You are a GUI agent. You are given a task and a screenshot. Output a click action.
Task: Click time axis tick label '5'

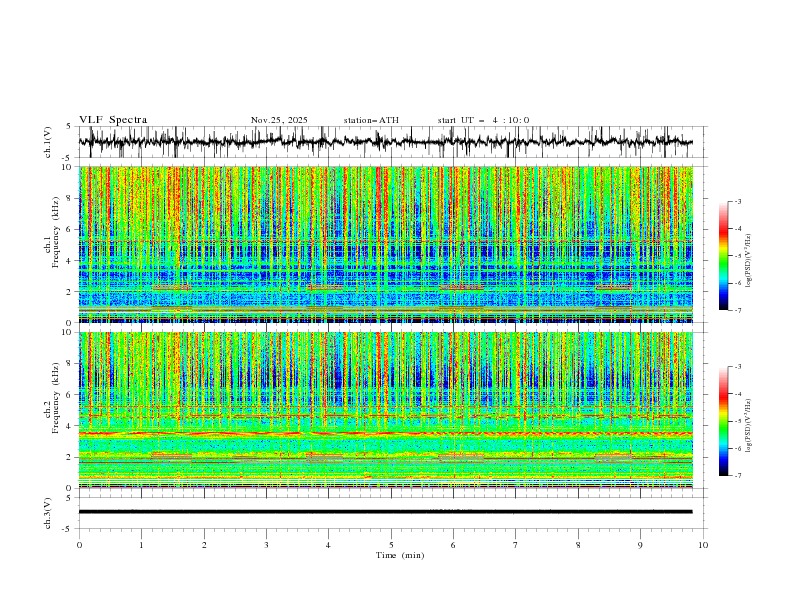point(391,545)
